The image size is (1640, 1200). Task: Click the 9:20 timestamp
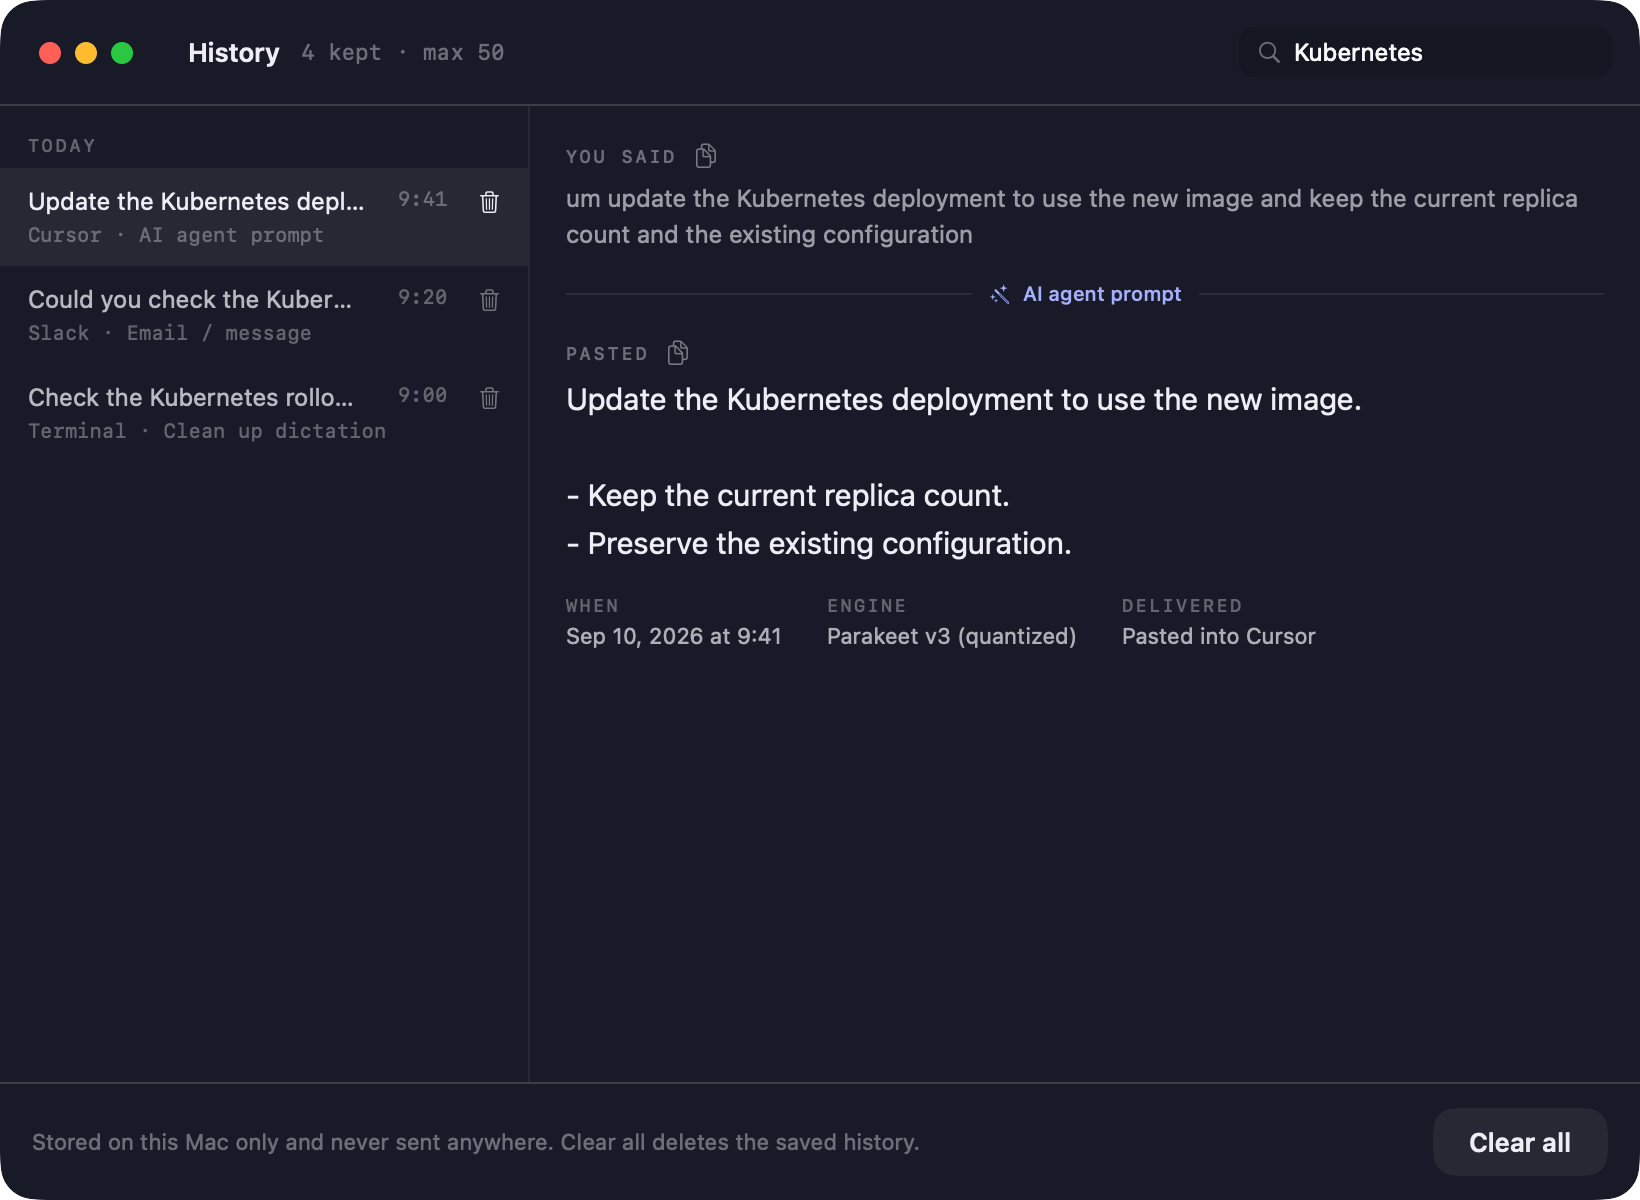point(422,297)
